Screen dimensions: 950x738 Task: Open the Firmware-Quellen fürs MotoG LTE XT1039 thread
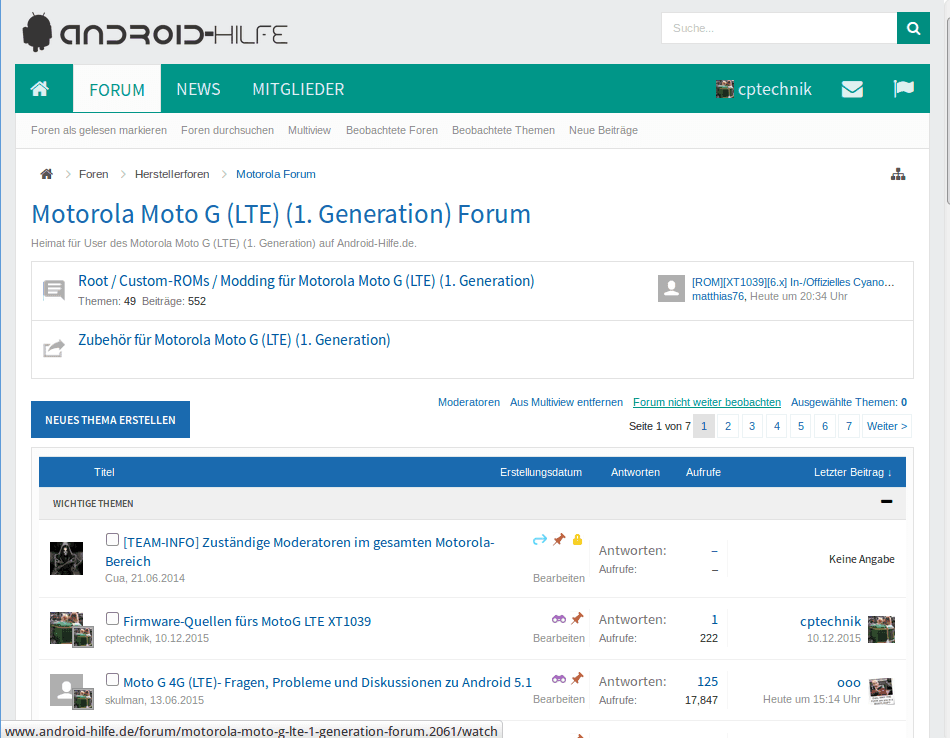click(247, 621)
